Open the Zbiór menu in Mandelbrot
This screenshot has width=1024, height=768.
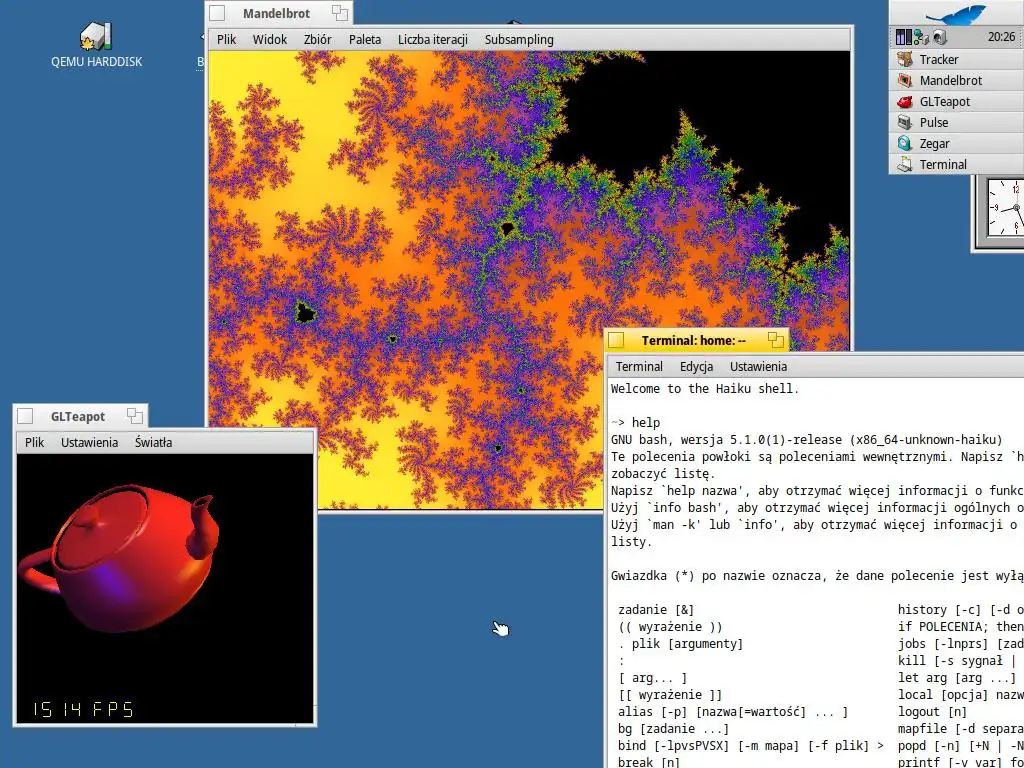317,39
